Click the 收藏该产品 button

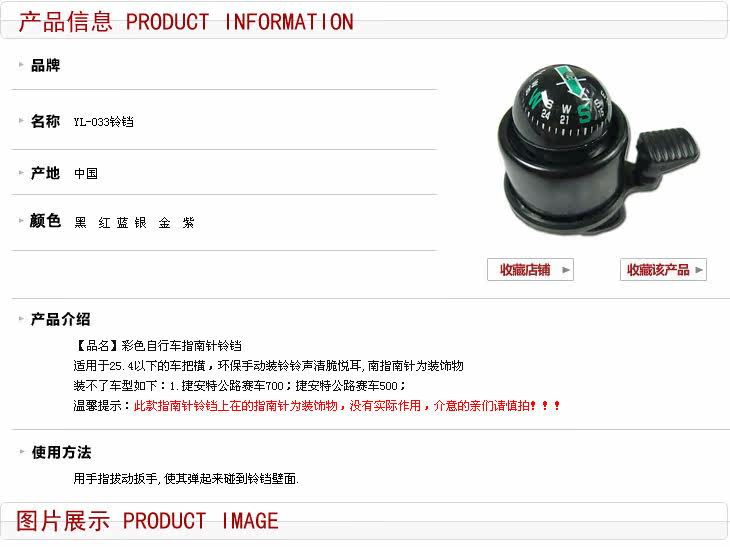(x=663, y=270)
